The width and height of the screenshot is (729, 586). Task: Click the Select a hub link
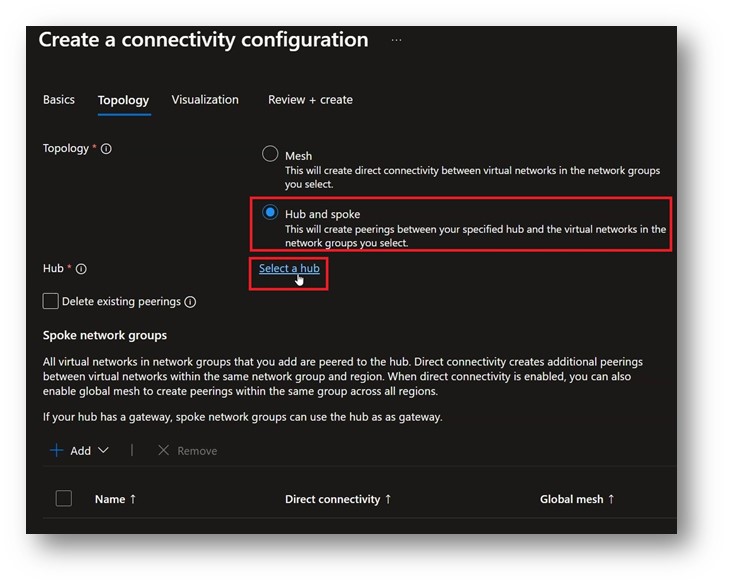289,268
